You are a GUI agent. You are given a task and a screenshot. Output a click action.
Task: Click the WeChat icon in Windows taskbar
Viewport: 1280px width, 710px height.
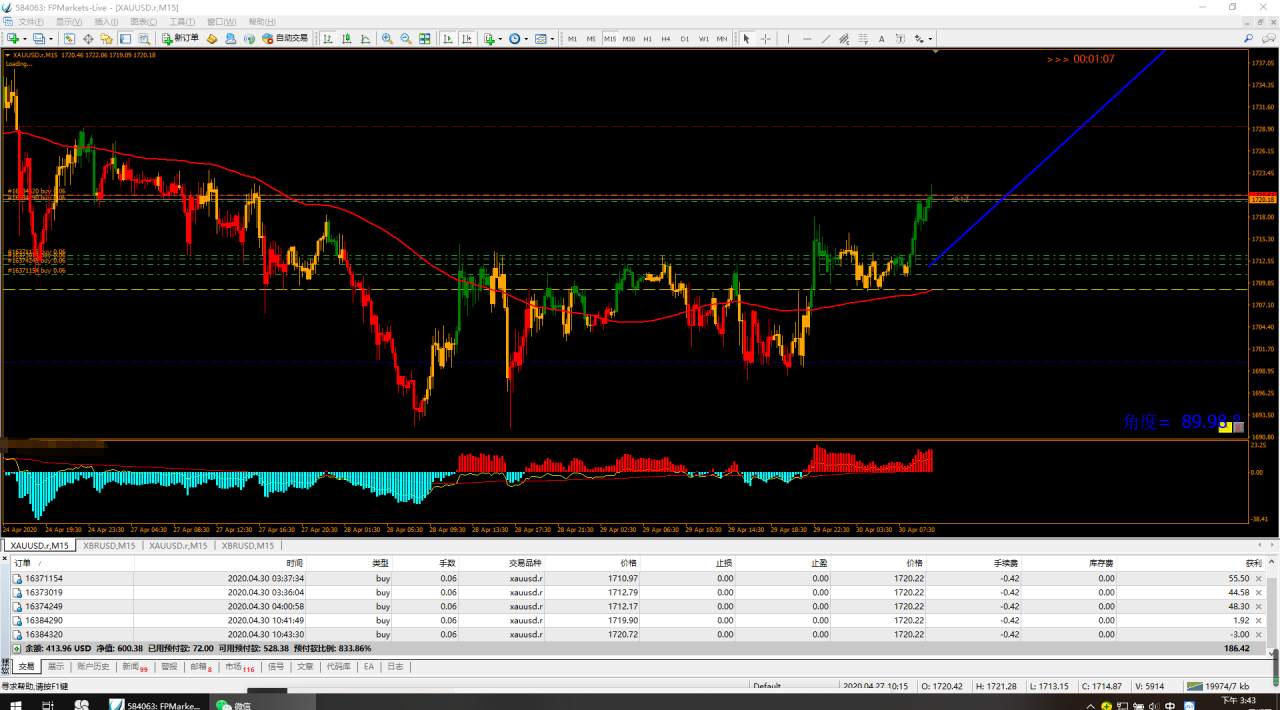click(x=223, y=704)
